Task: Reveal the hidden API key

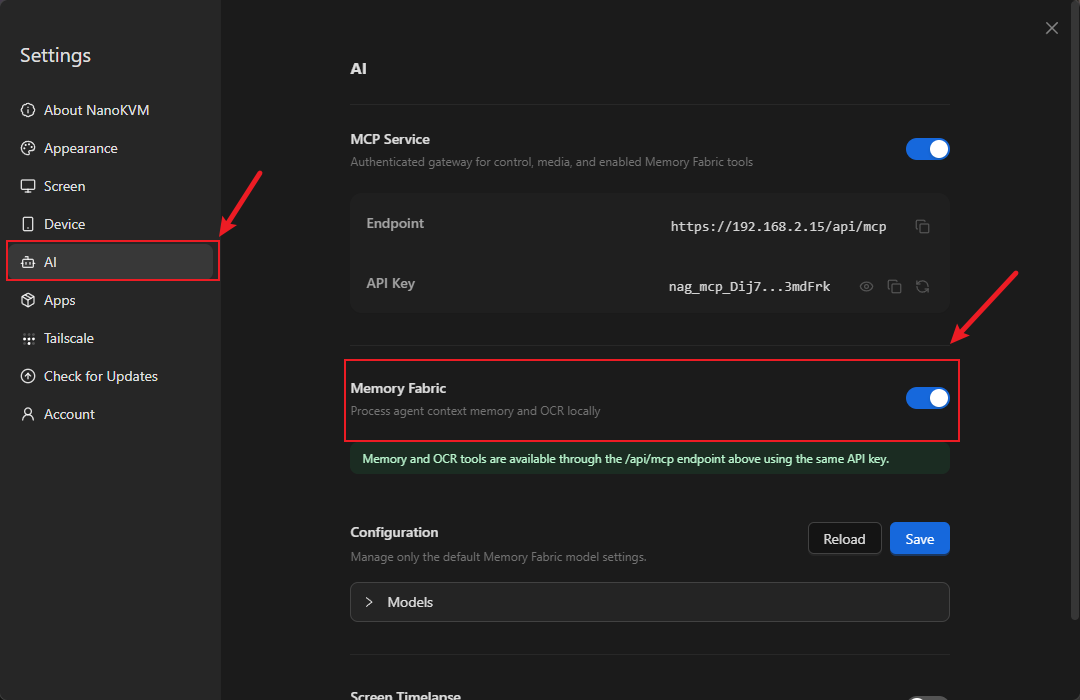Action: [x=866, y=287]
